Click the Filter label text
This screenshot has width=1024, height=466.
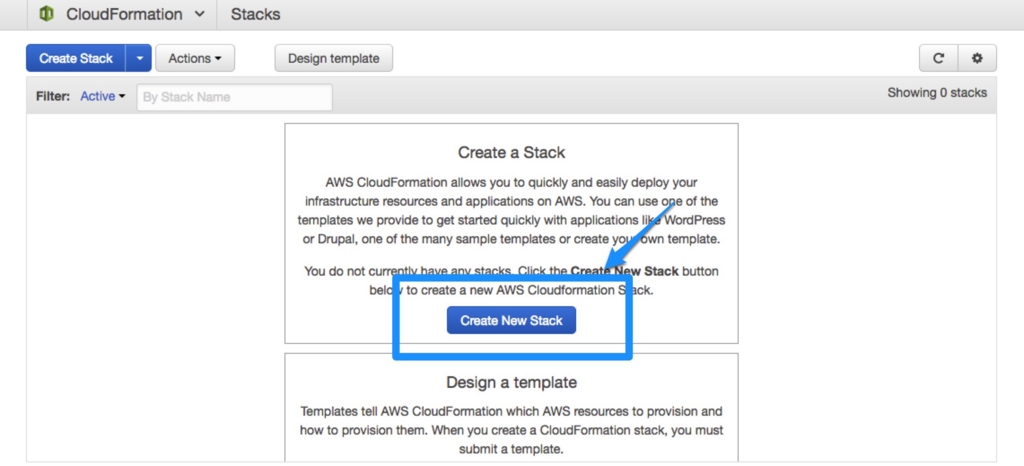[53, 97]
